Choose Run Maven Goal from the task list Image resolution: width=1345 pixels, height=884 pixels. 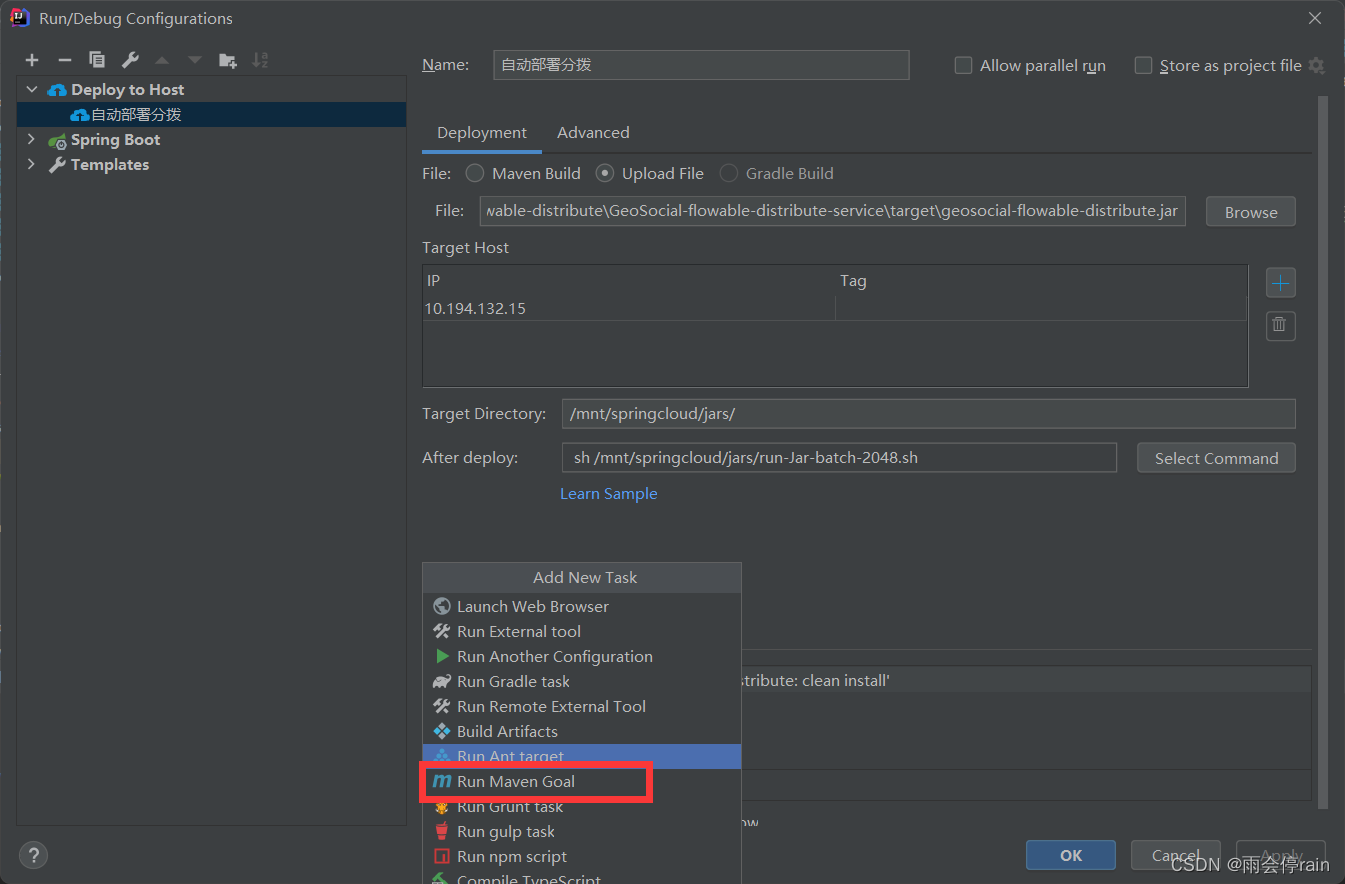click(x=582, y=781)
